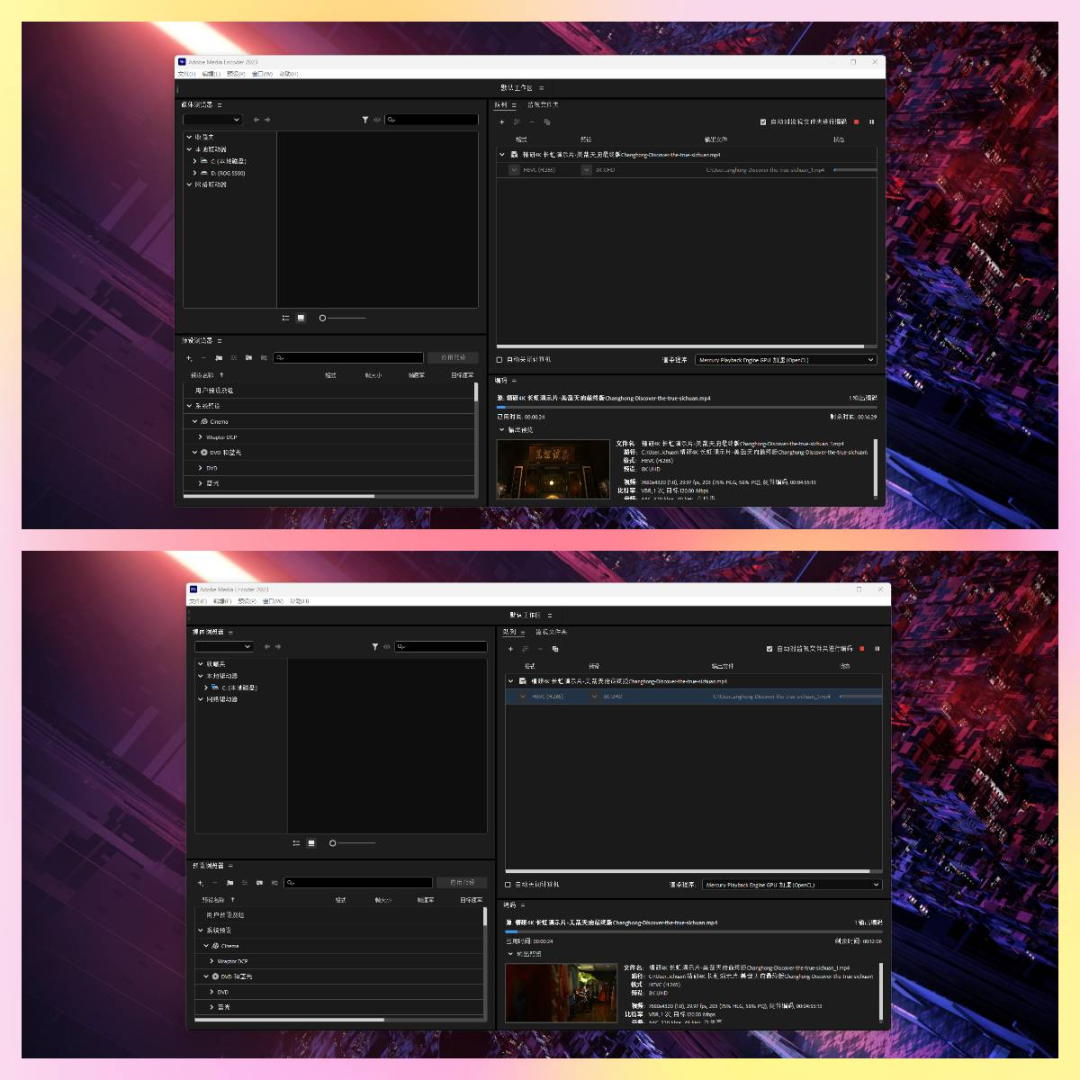Select Watch Folders tab in top window
This screenshot has height=1080, width=1080.
click(x=543, y=105)
